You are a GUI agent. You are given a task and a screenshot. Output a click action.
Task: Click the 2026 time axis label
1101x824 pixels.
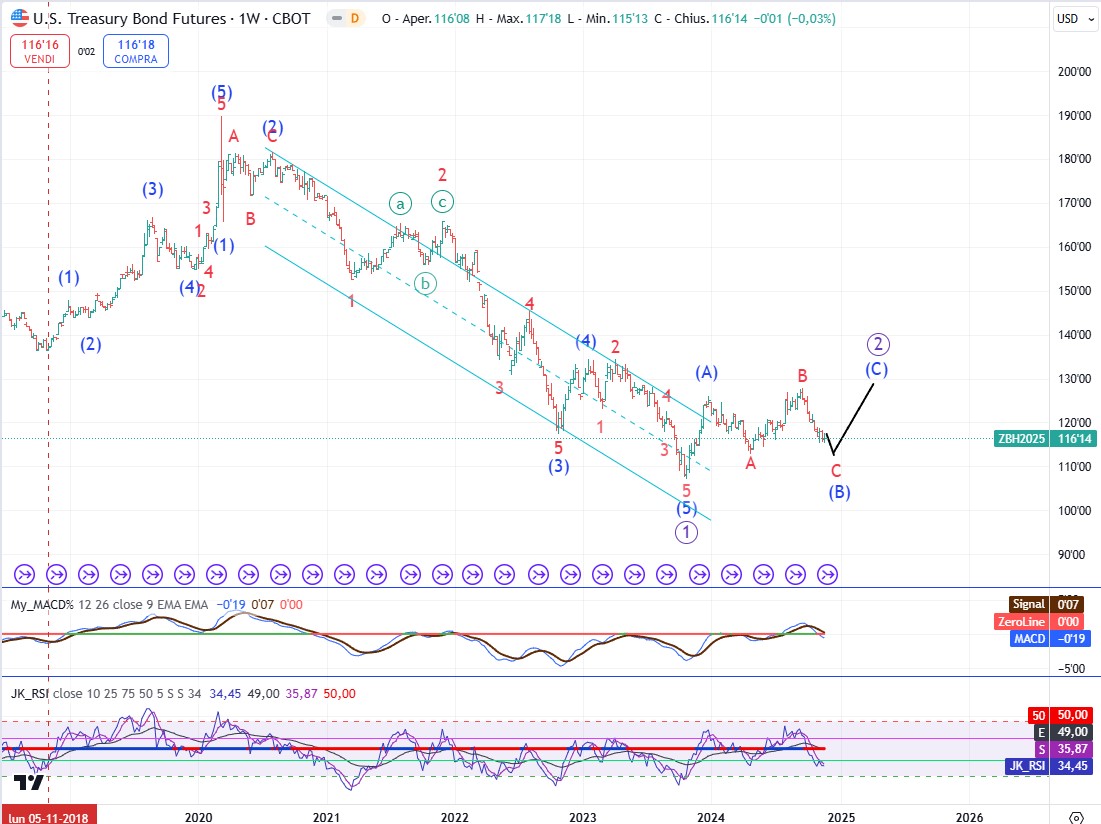[970, 818]
